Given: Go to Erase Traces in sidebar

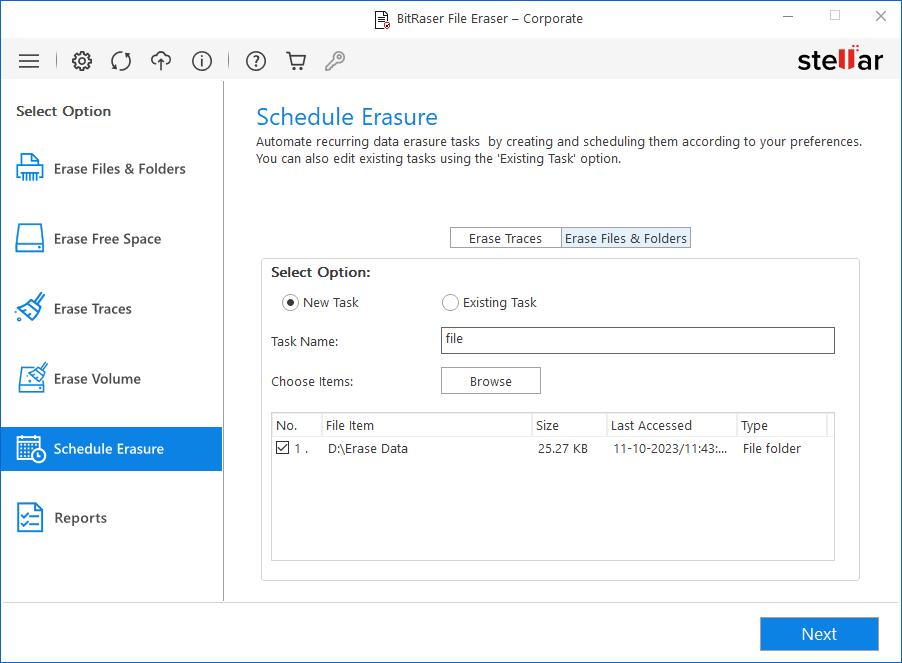Looking at the screenshot, I should [112, 309].
